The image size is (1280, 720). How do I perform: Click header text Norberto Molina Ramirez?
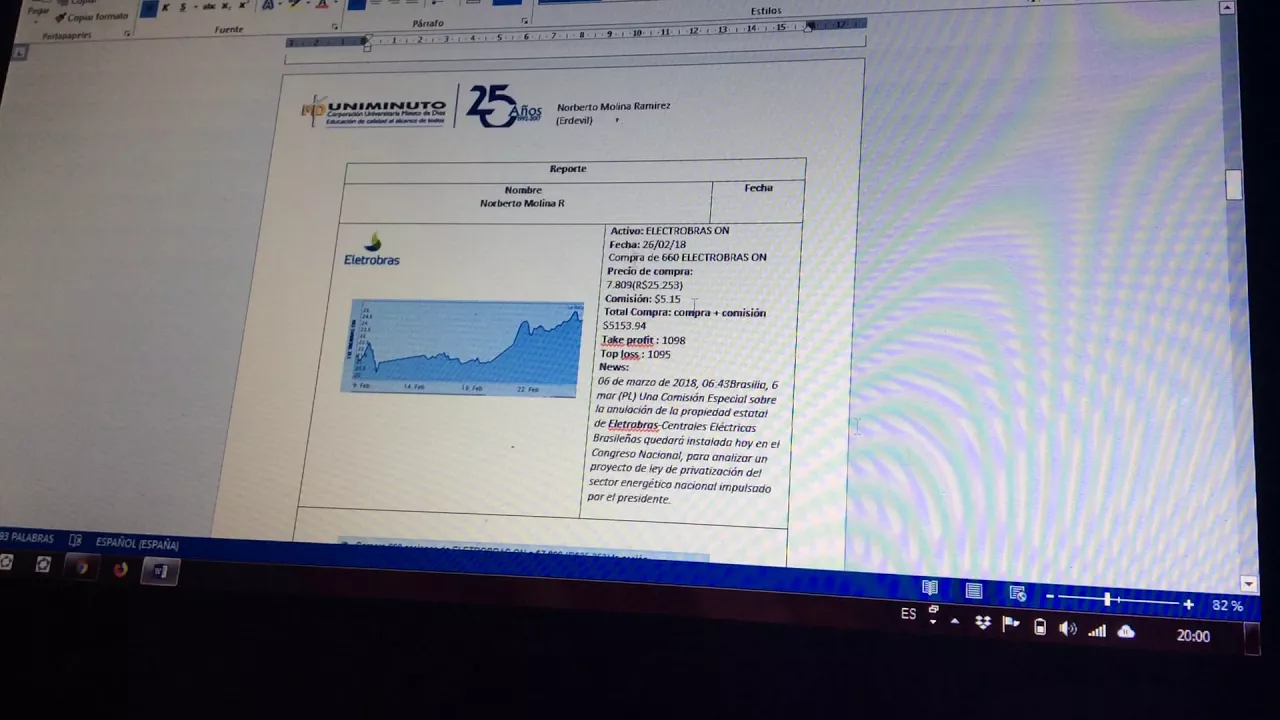tap(613, 106)
